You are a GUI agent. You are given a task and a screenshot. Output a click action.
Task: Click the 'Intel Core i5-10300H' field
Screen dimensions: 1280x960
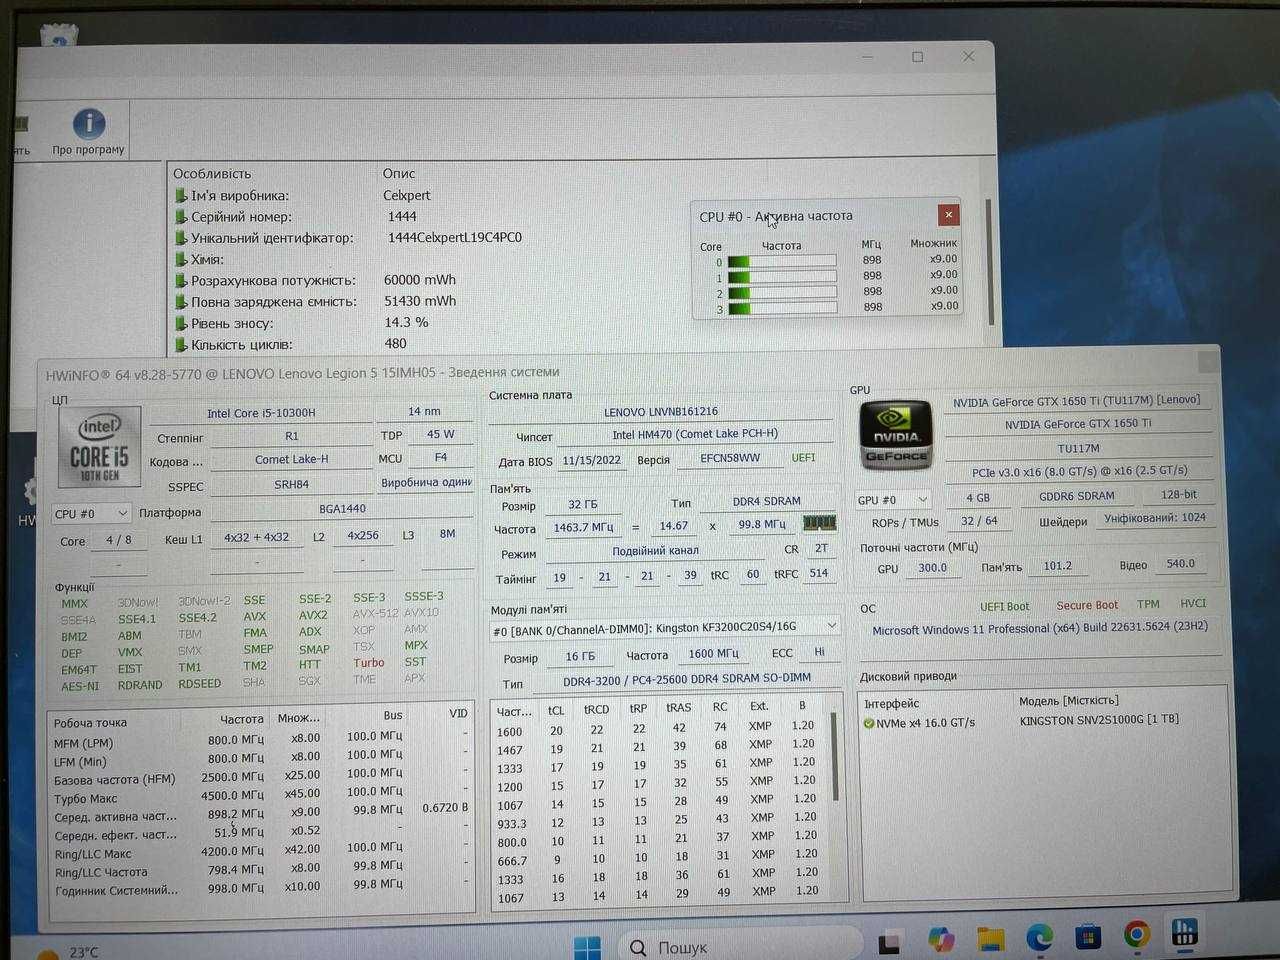coord(261,412)
